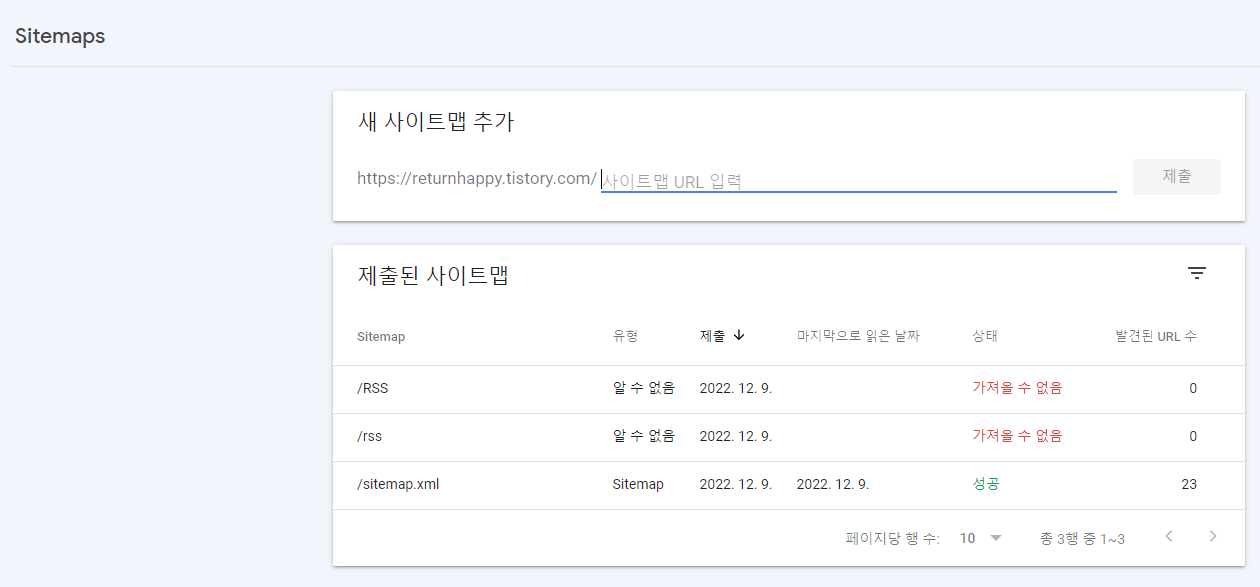Go to previous page of sitemap rows
Viewport: 1260px width, 587px height.
click(x=1169, y=537)
